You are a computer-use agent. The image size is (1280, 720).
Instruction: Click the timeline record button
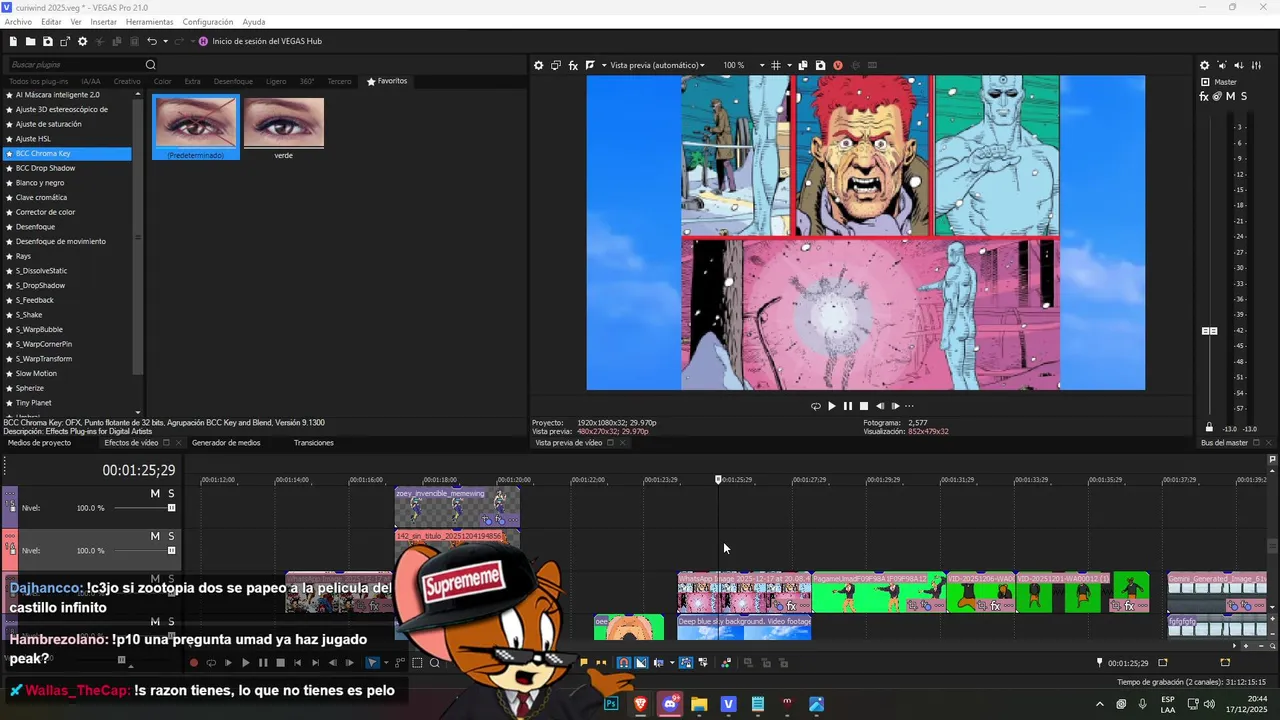coord(194,663)
